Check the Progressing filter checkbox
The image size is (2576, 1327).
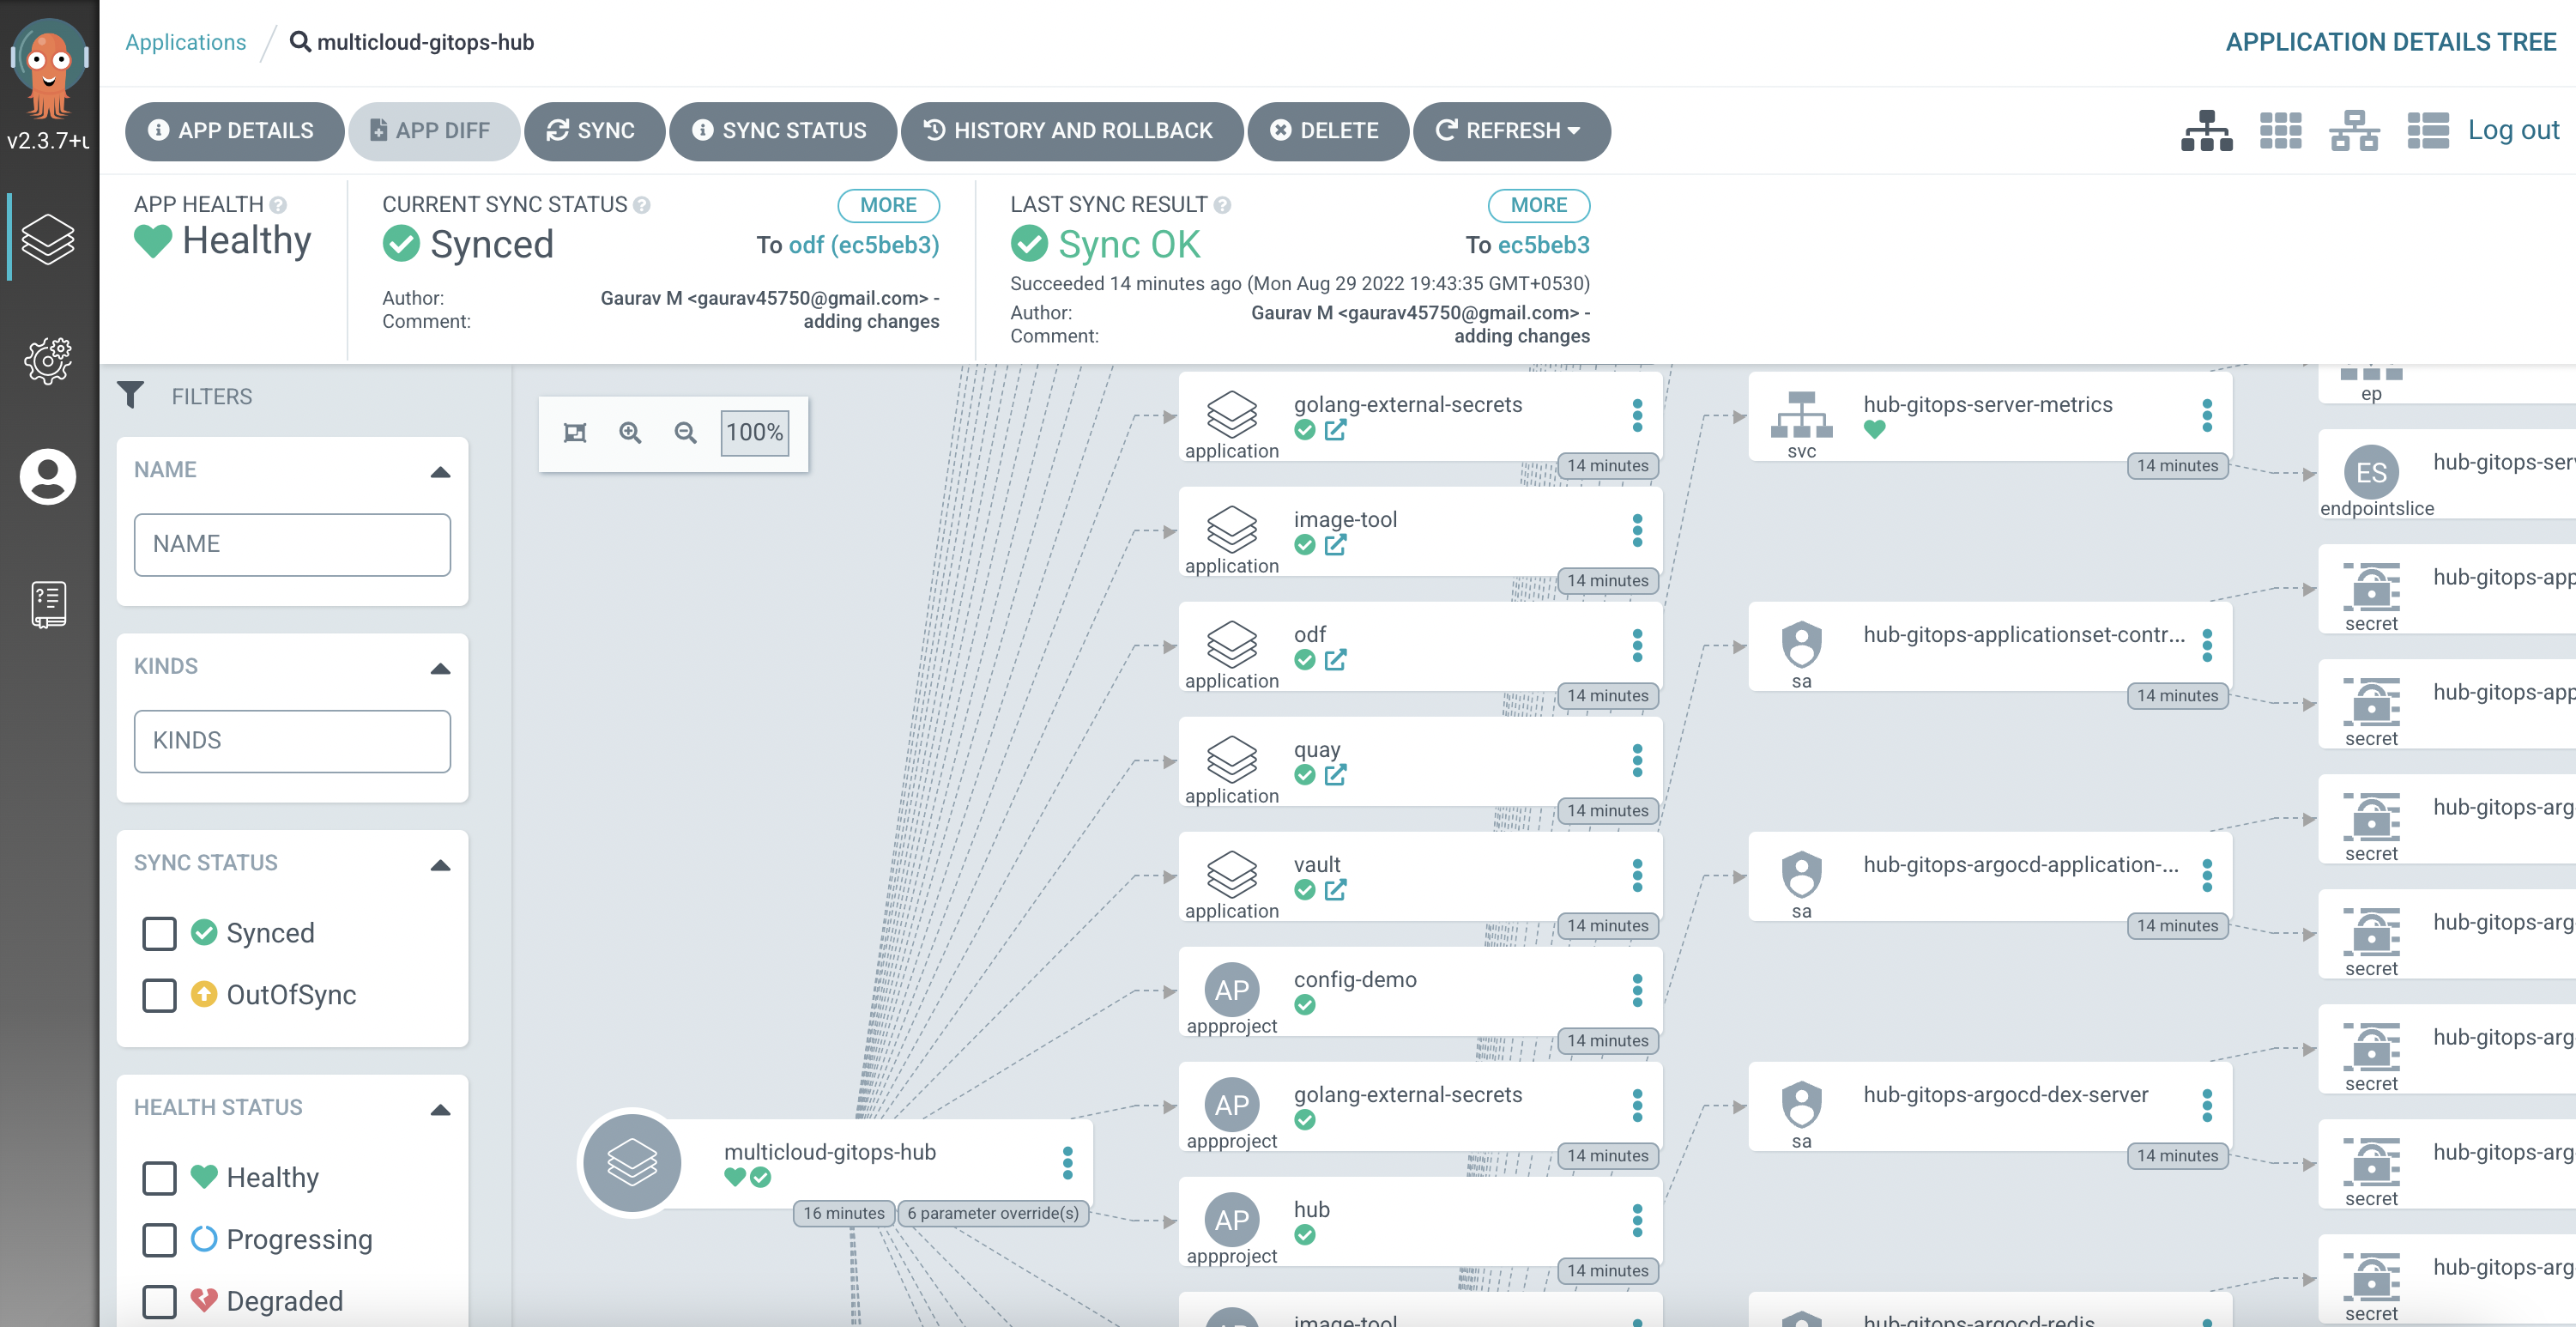(159, 1241)
